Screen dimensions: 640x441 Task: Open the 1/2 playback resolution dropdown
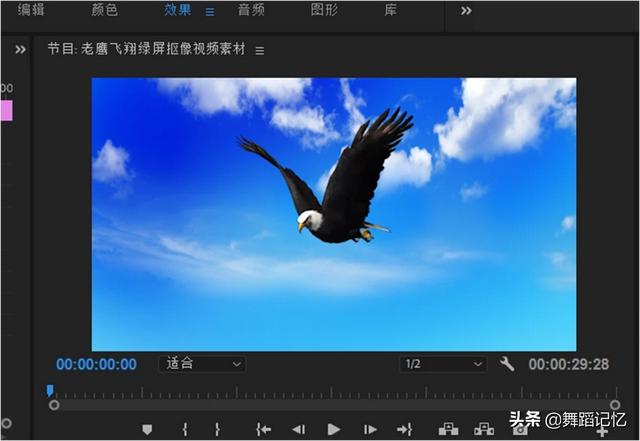[x=442, y=364]
